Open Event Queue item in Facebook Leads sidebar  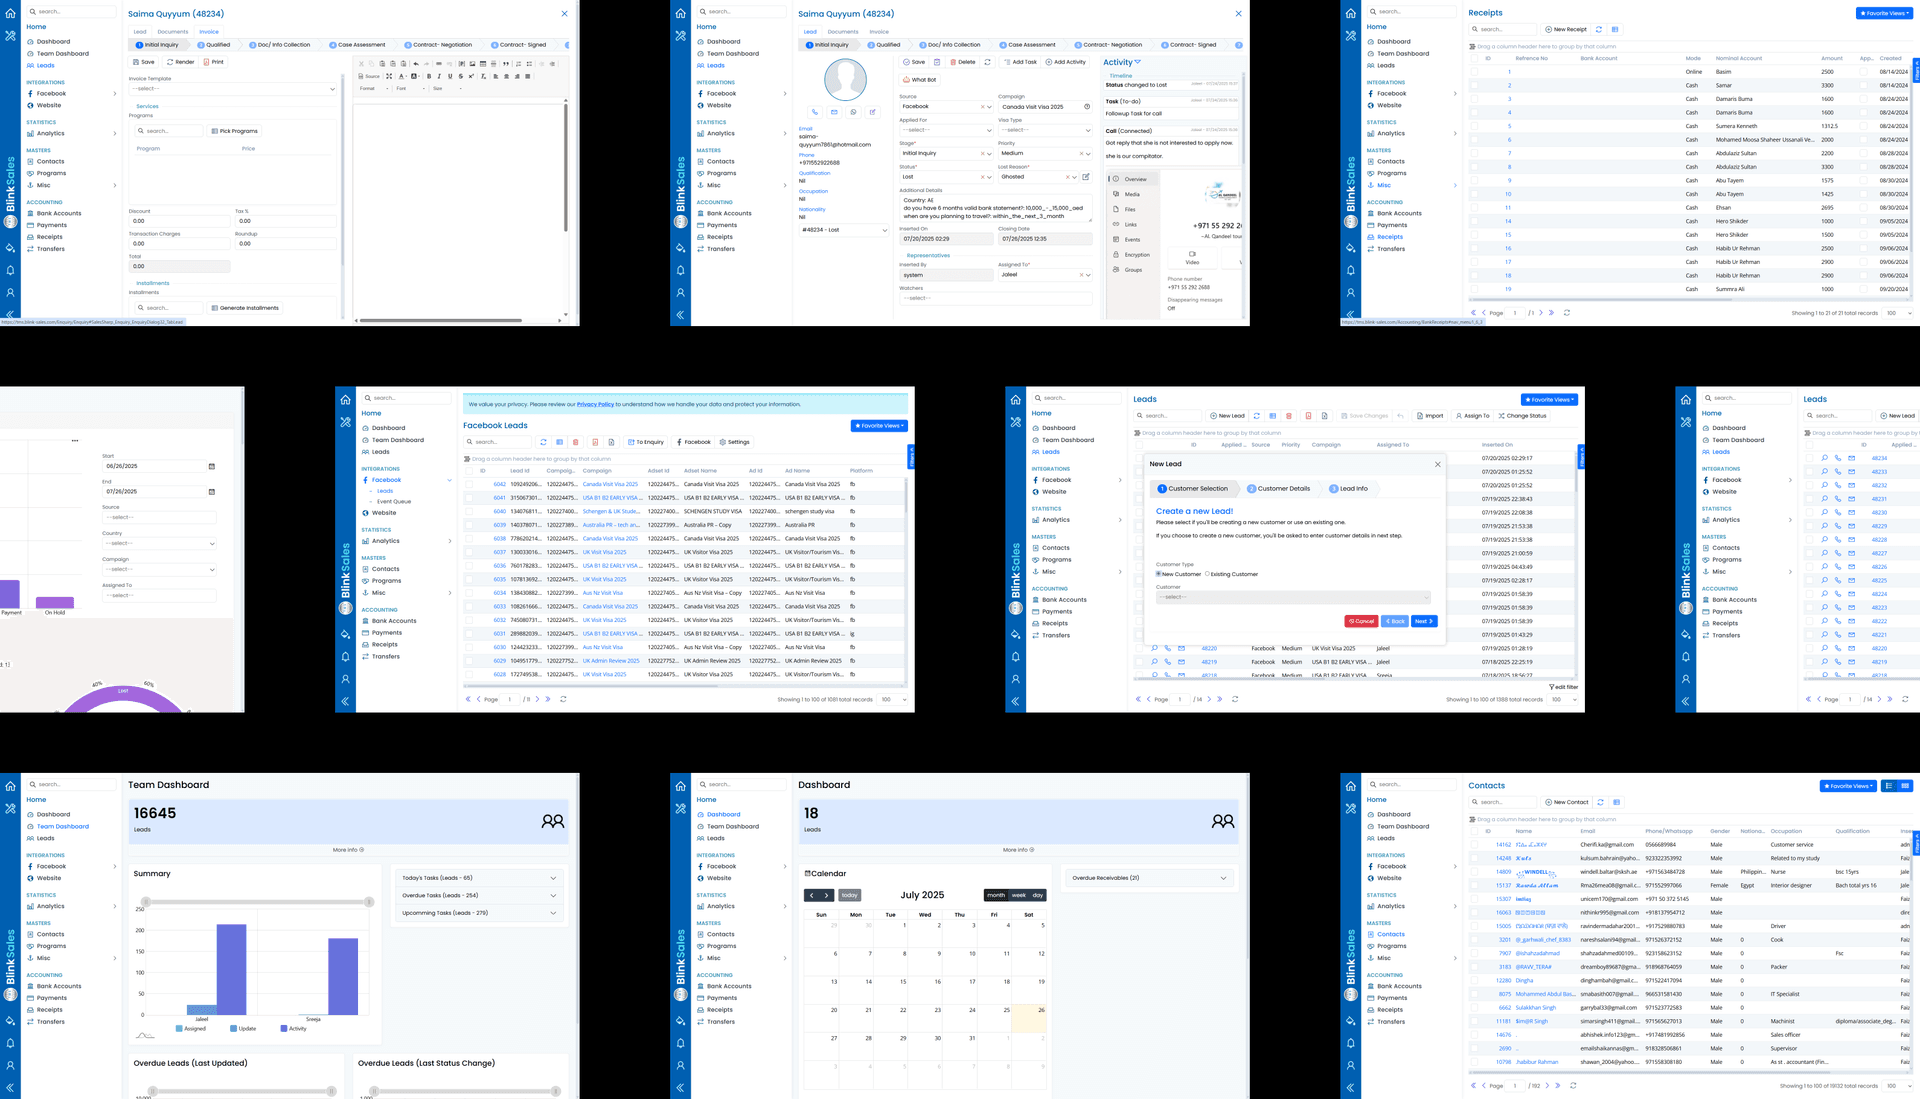[x=394, y=501]
